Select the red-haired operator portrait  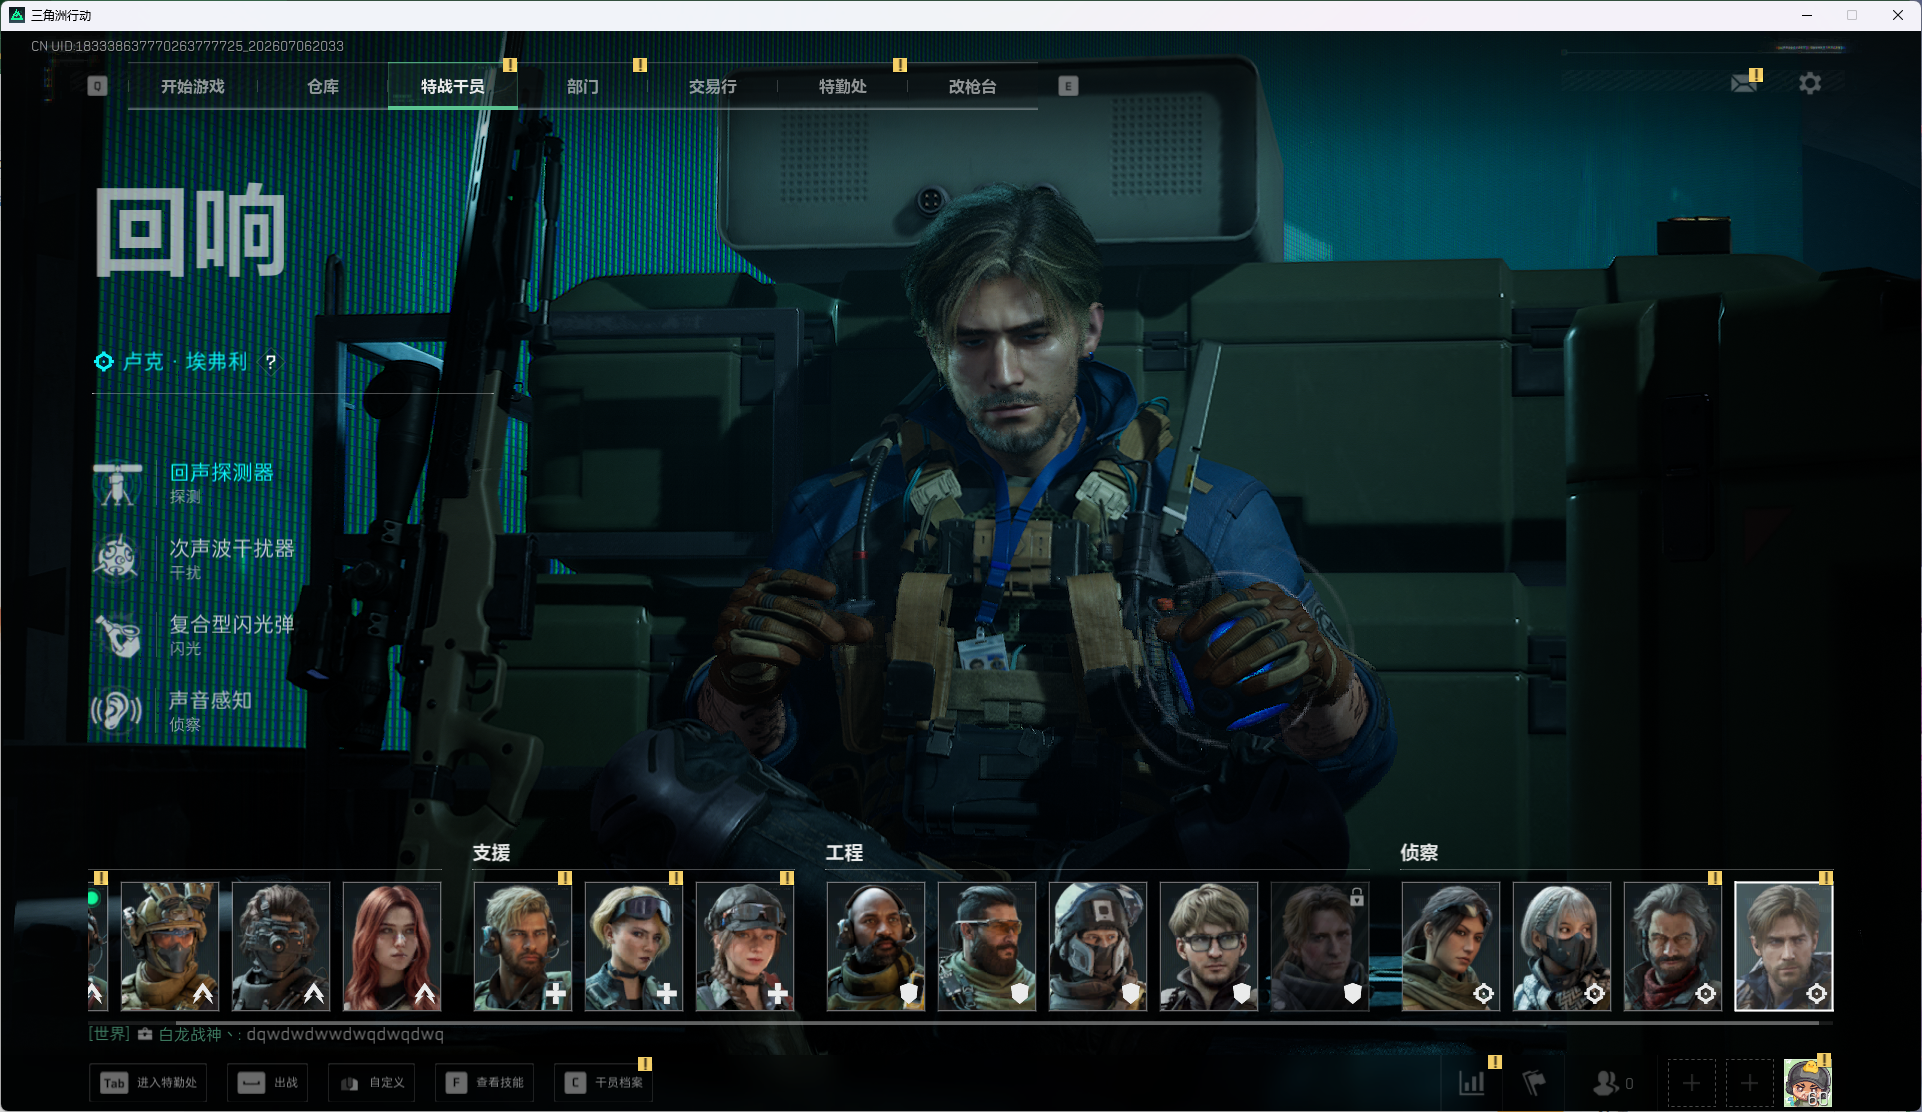(392, 946)
